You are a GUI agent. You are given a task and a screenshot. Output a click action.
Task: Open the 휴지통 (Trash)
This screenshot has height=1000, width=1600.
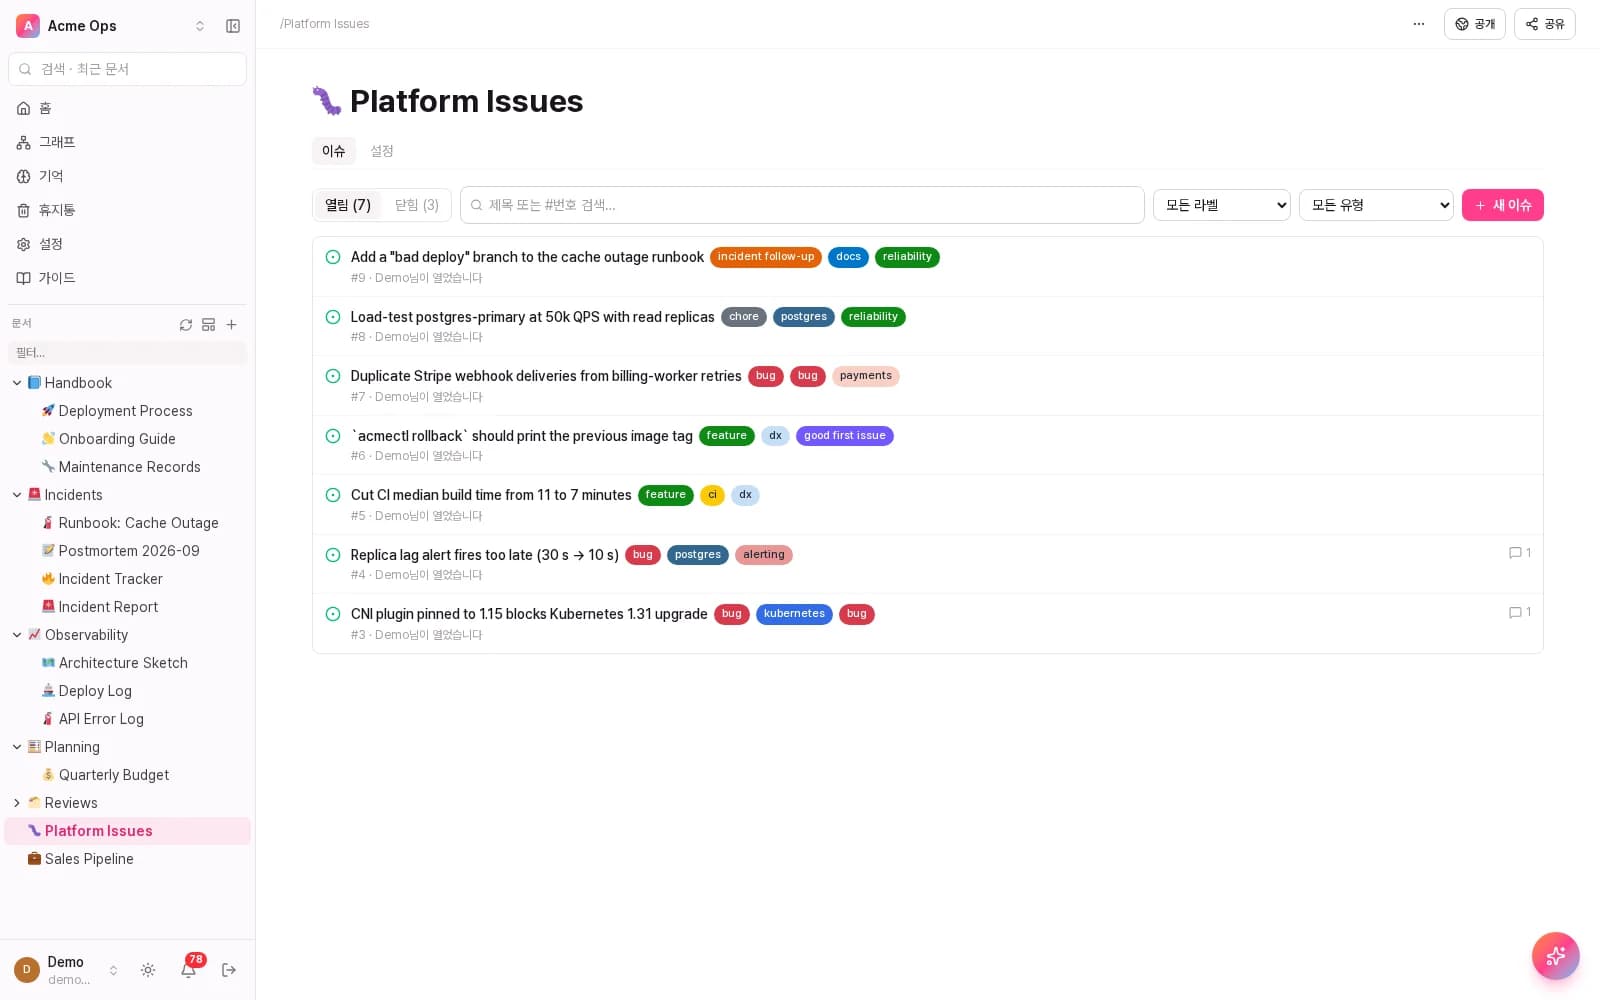[x=127, y=210]
